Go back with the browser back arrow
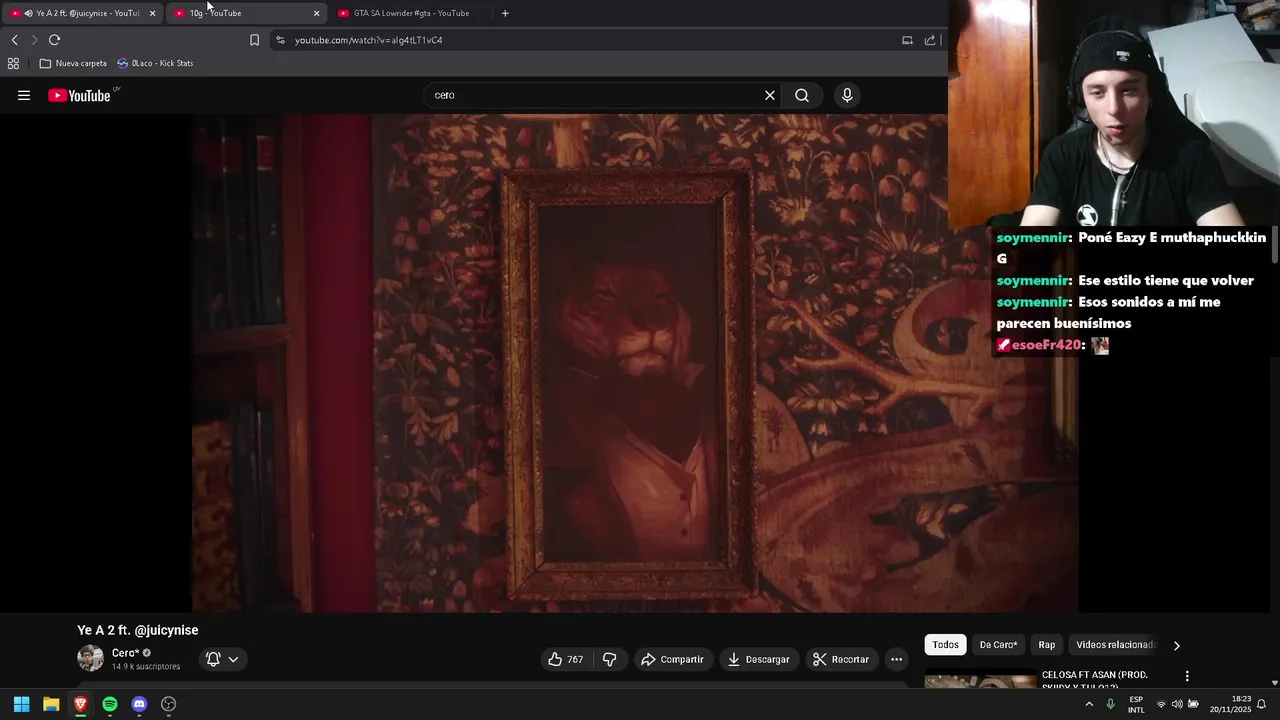 click(x=15, y=40)
